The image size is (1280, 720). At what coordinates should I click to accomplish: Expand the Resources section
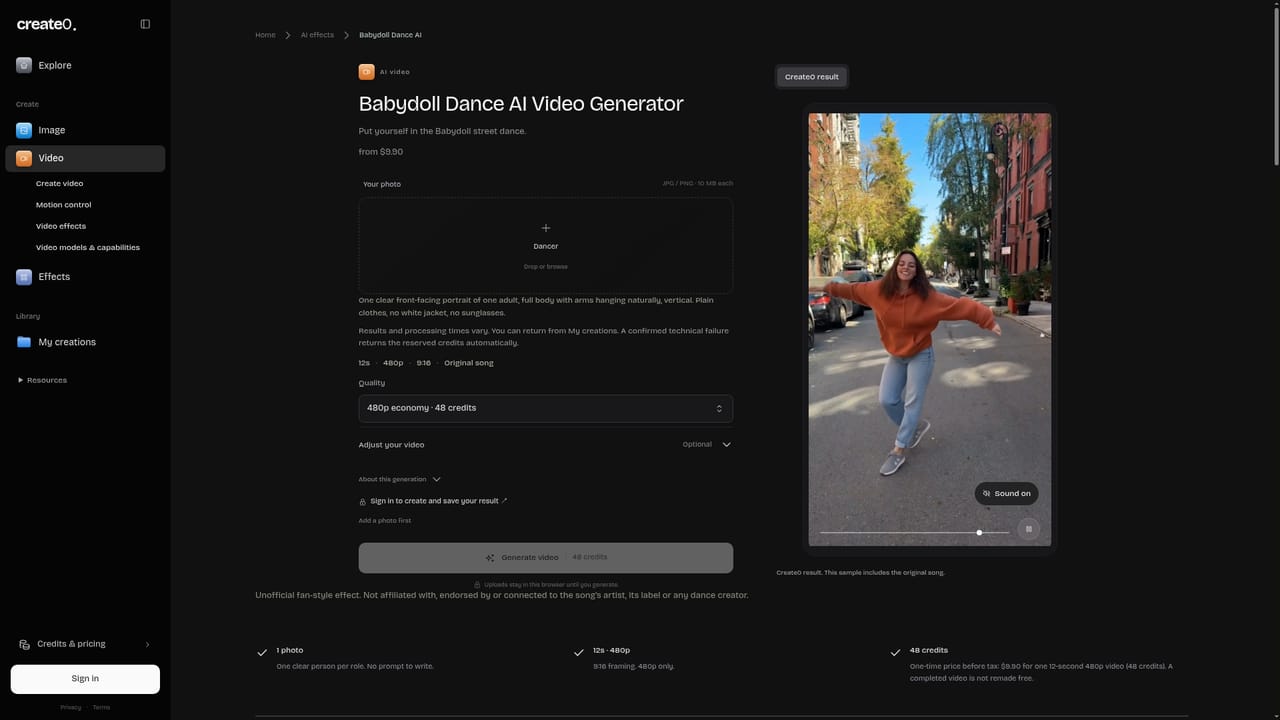coord(42,380)
